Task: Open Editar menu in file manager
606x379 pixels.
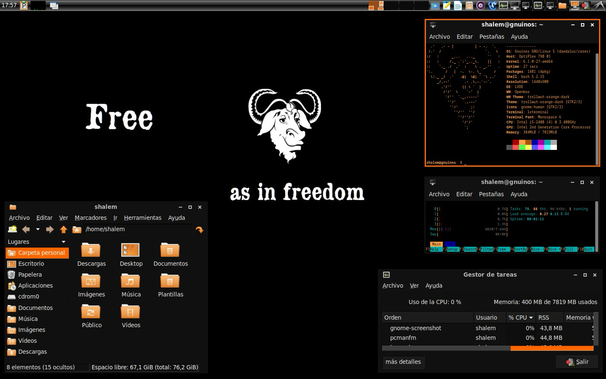Action: (44, 218)
